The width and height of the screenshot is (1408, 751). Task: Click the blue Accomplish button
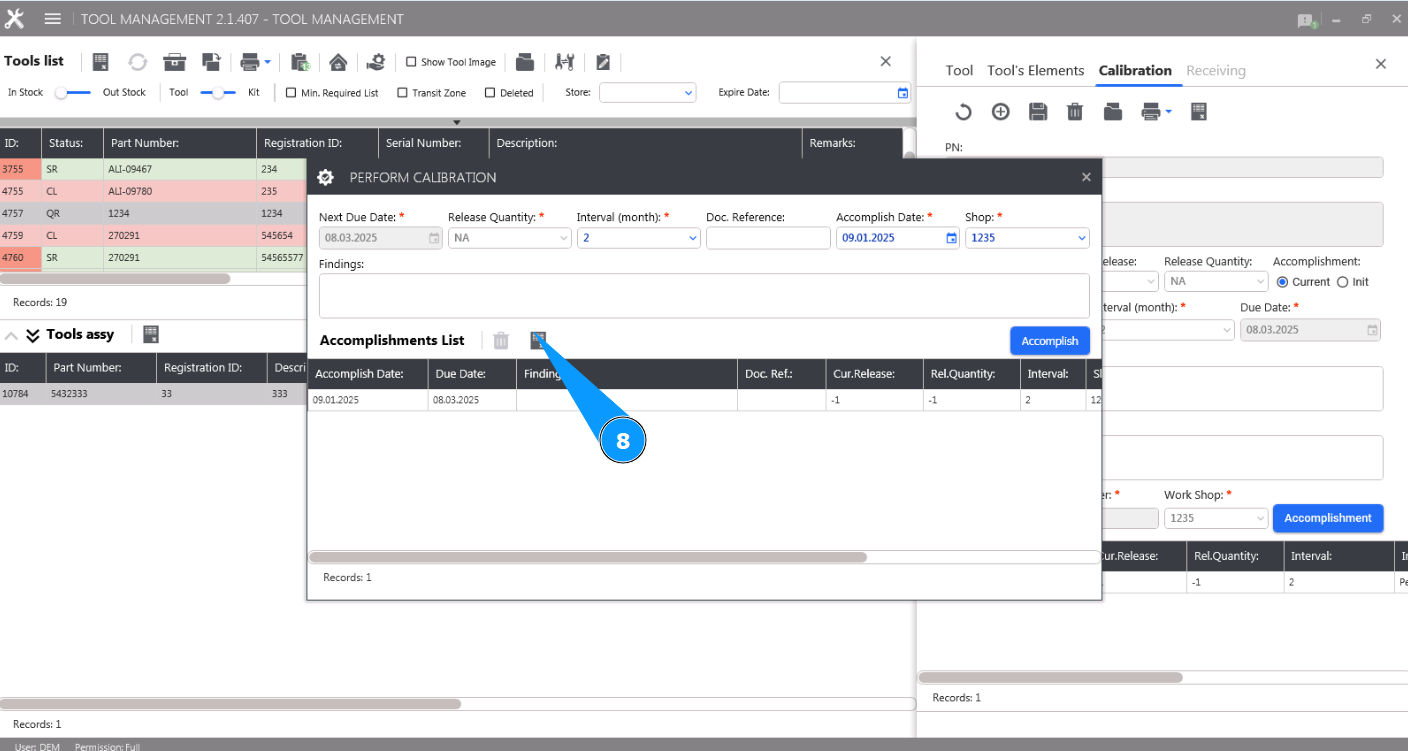[x=1049, y=341]
